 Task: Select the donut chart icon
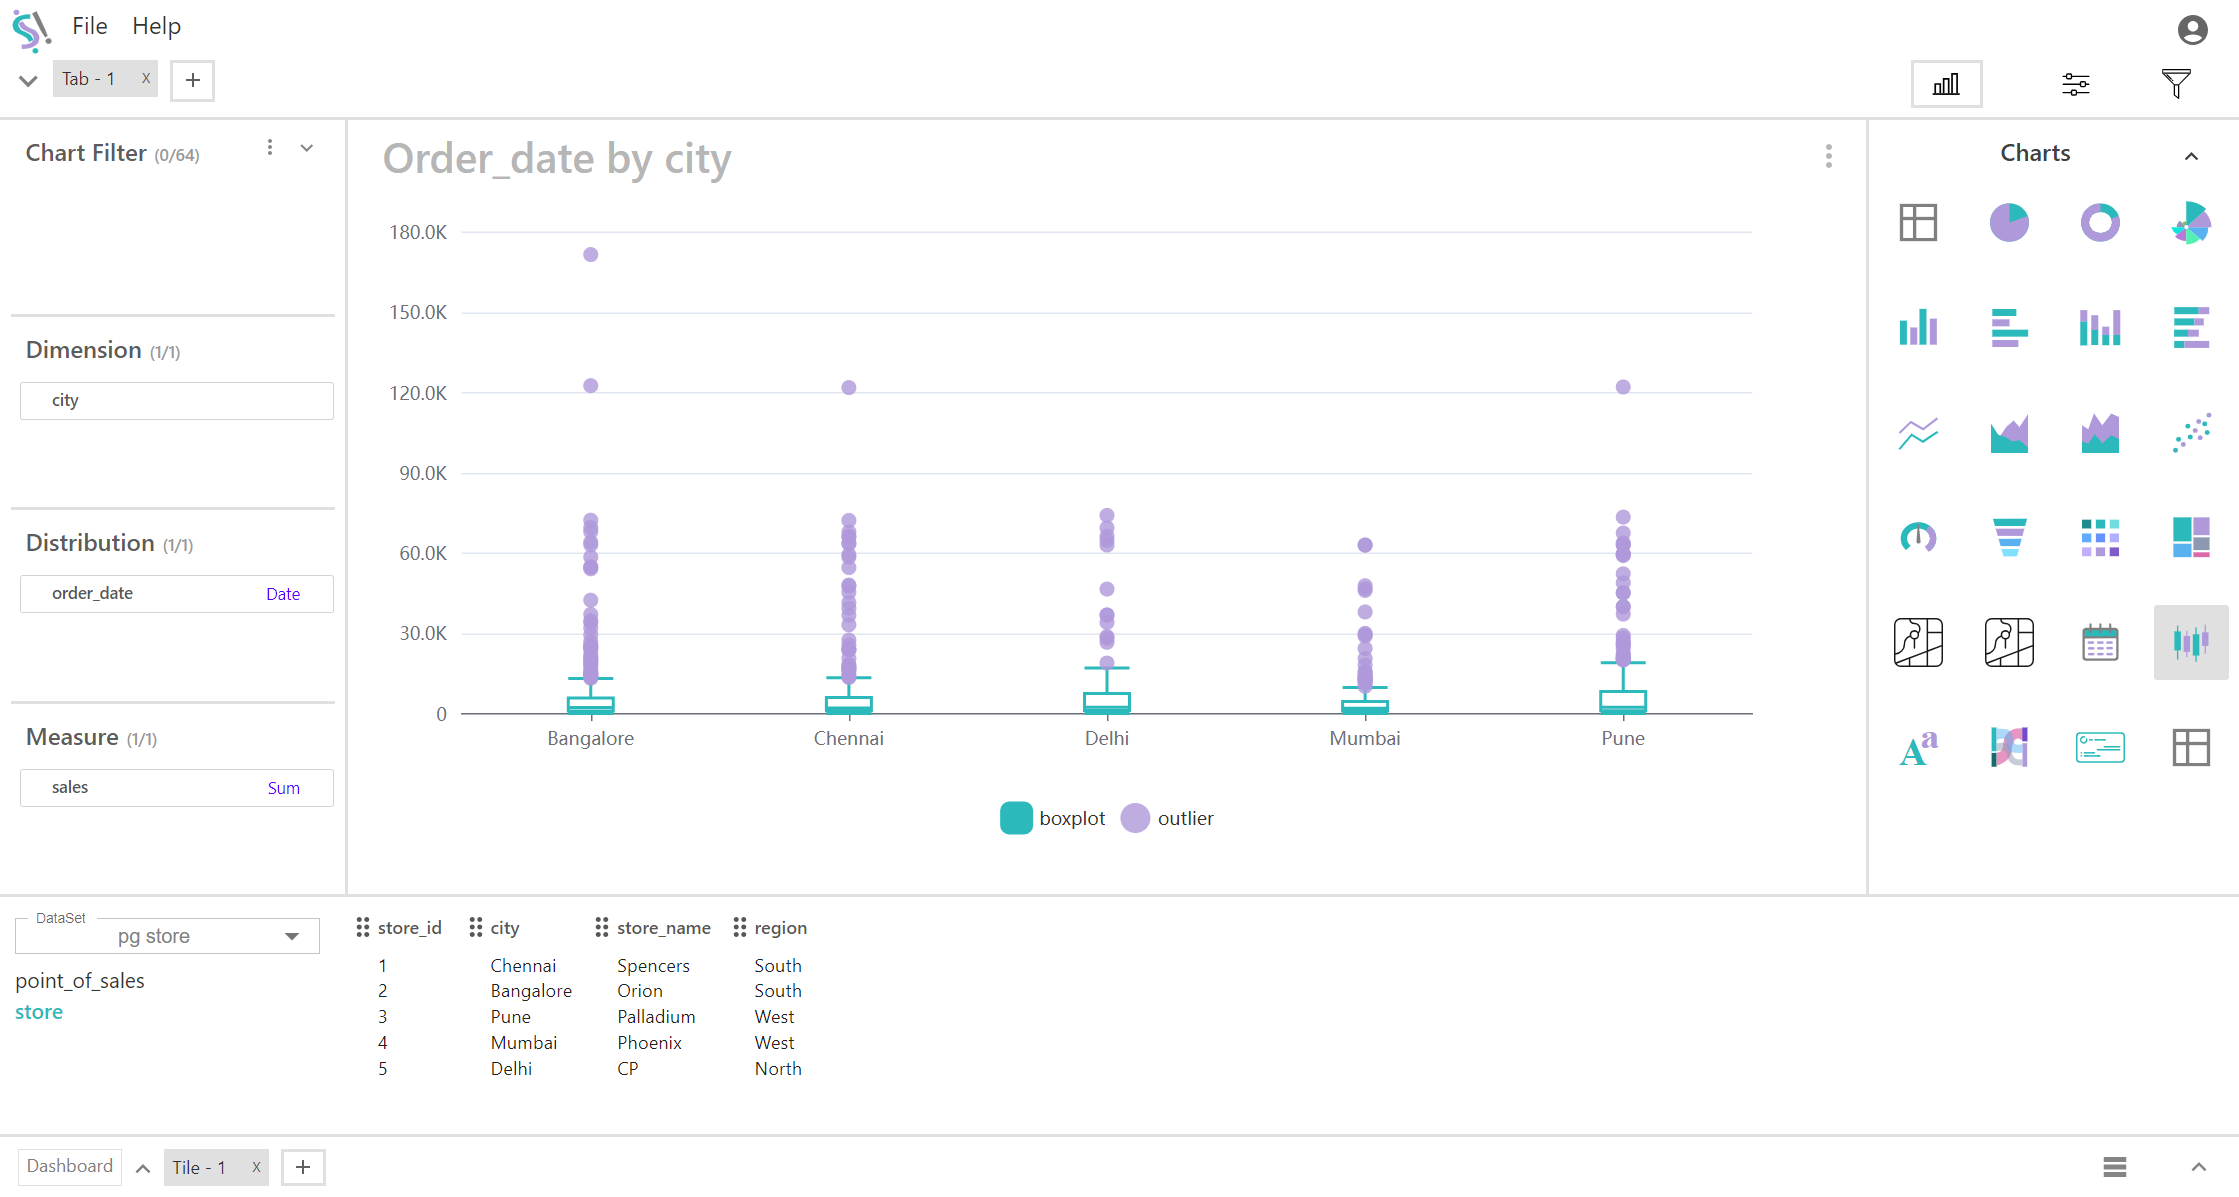tap(2100, 222)
